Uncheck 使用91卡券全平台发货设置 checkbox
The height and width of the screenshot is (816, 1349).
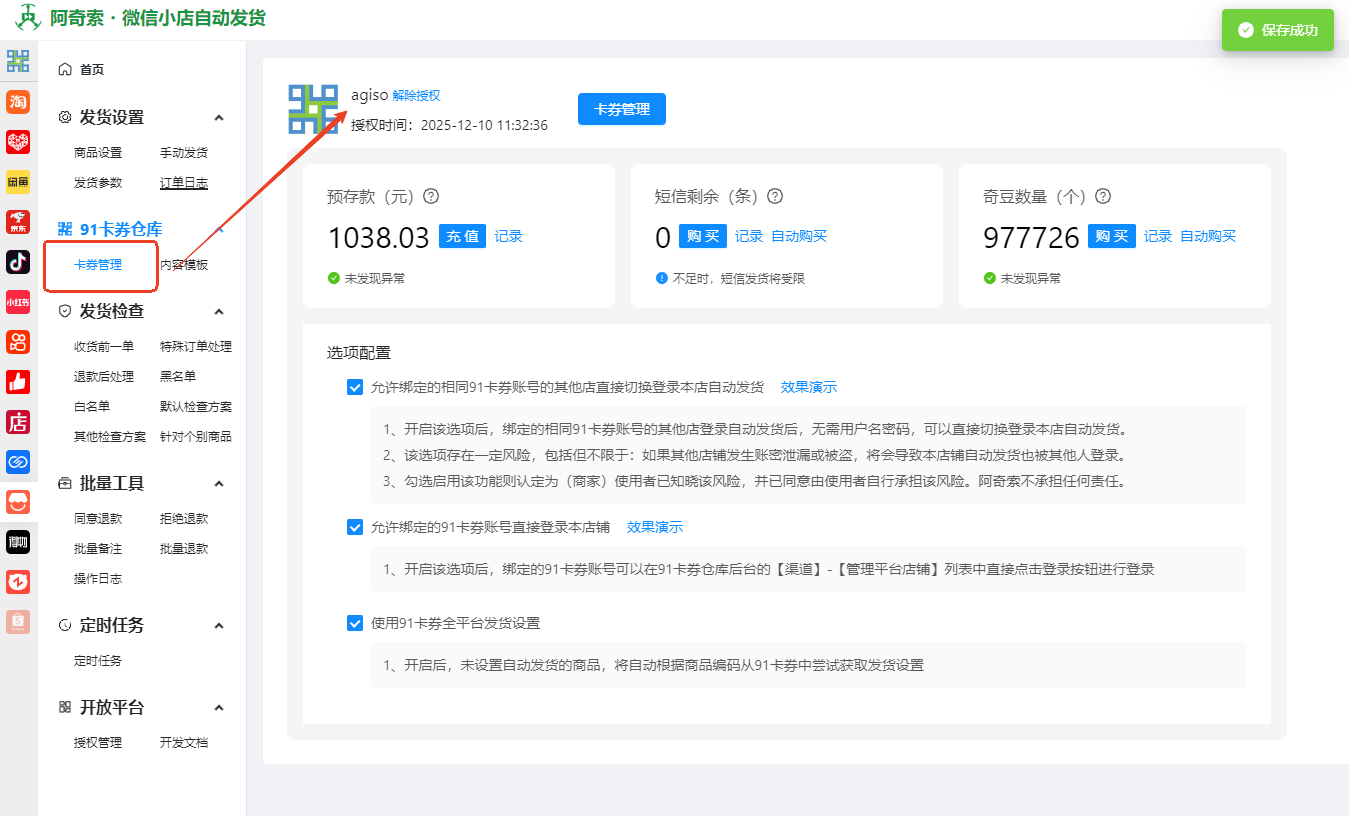[x=355, y=623]
